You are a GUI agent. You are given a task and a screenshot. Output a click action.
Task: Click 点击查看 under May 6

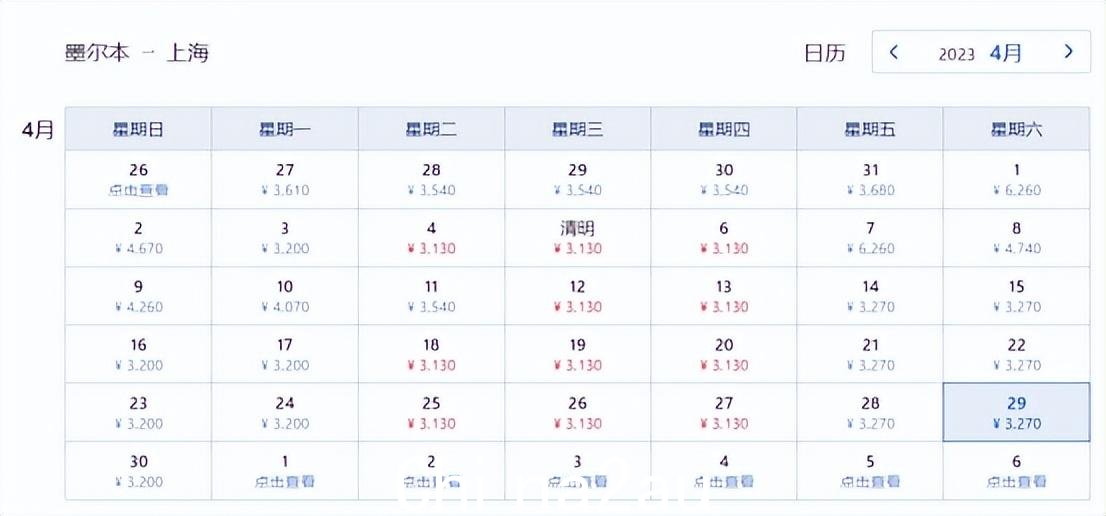[x=1016, y=481]
